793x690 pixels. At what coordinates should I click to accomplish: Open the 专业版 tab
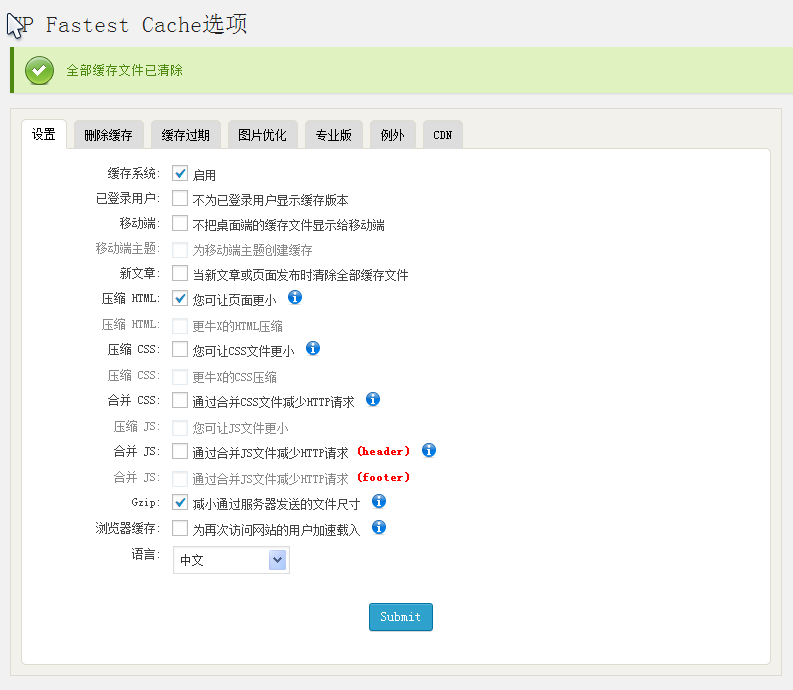333,135
